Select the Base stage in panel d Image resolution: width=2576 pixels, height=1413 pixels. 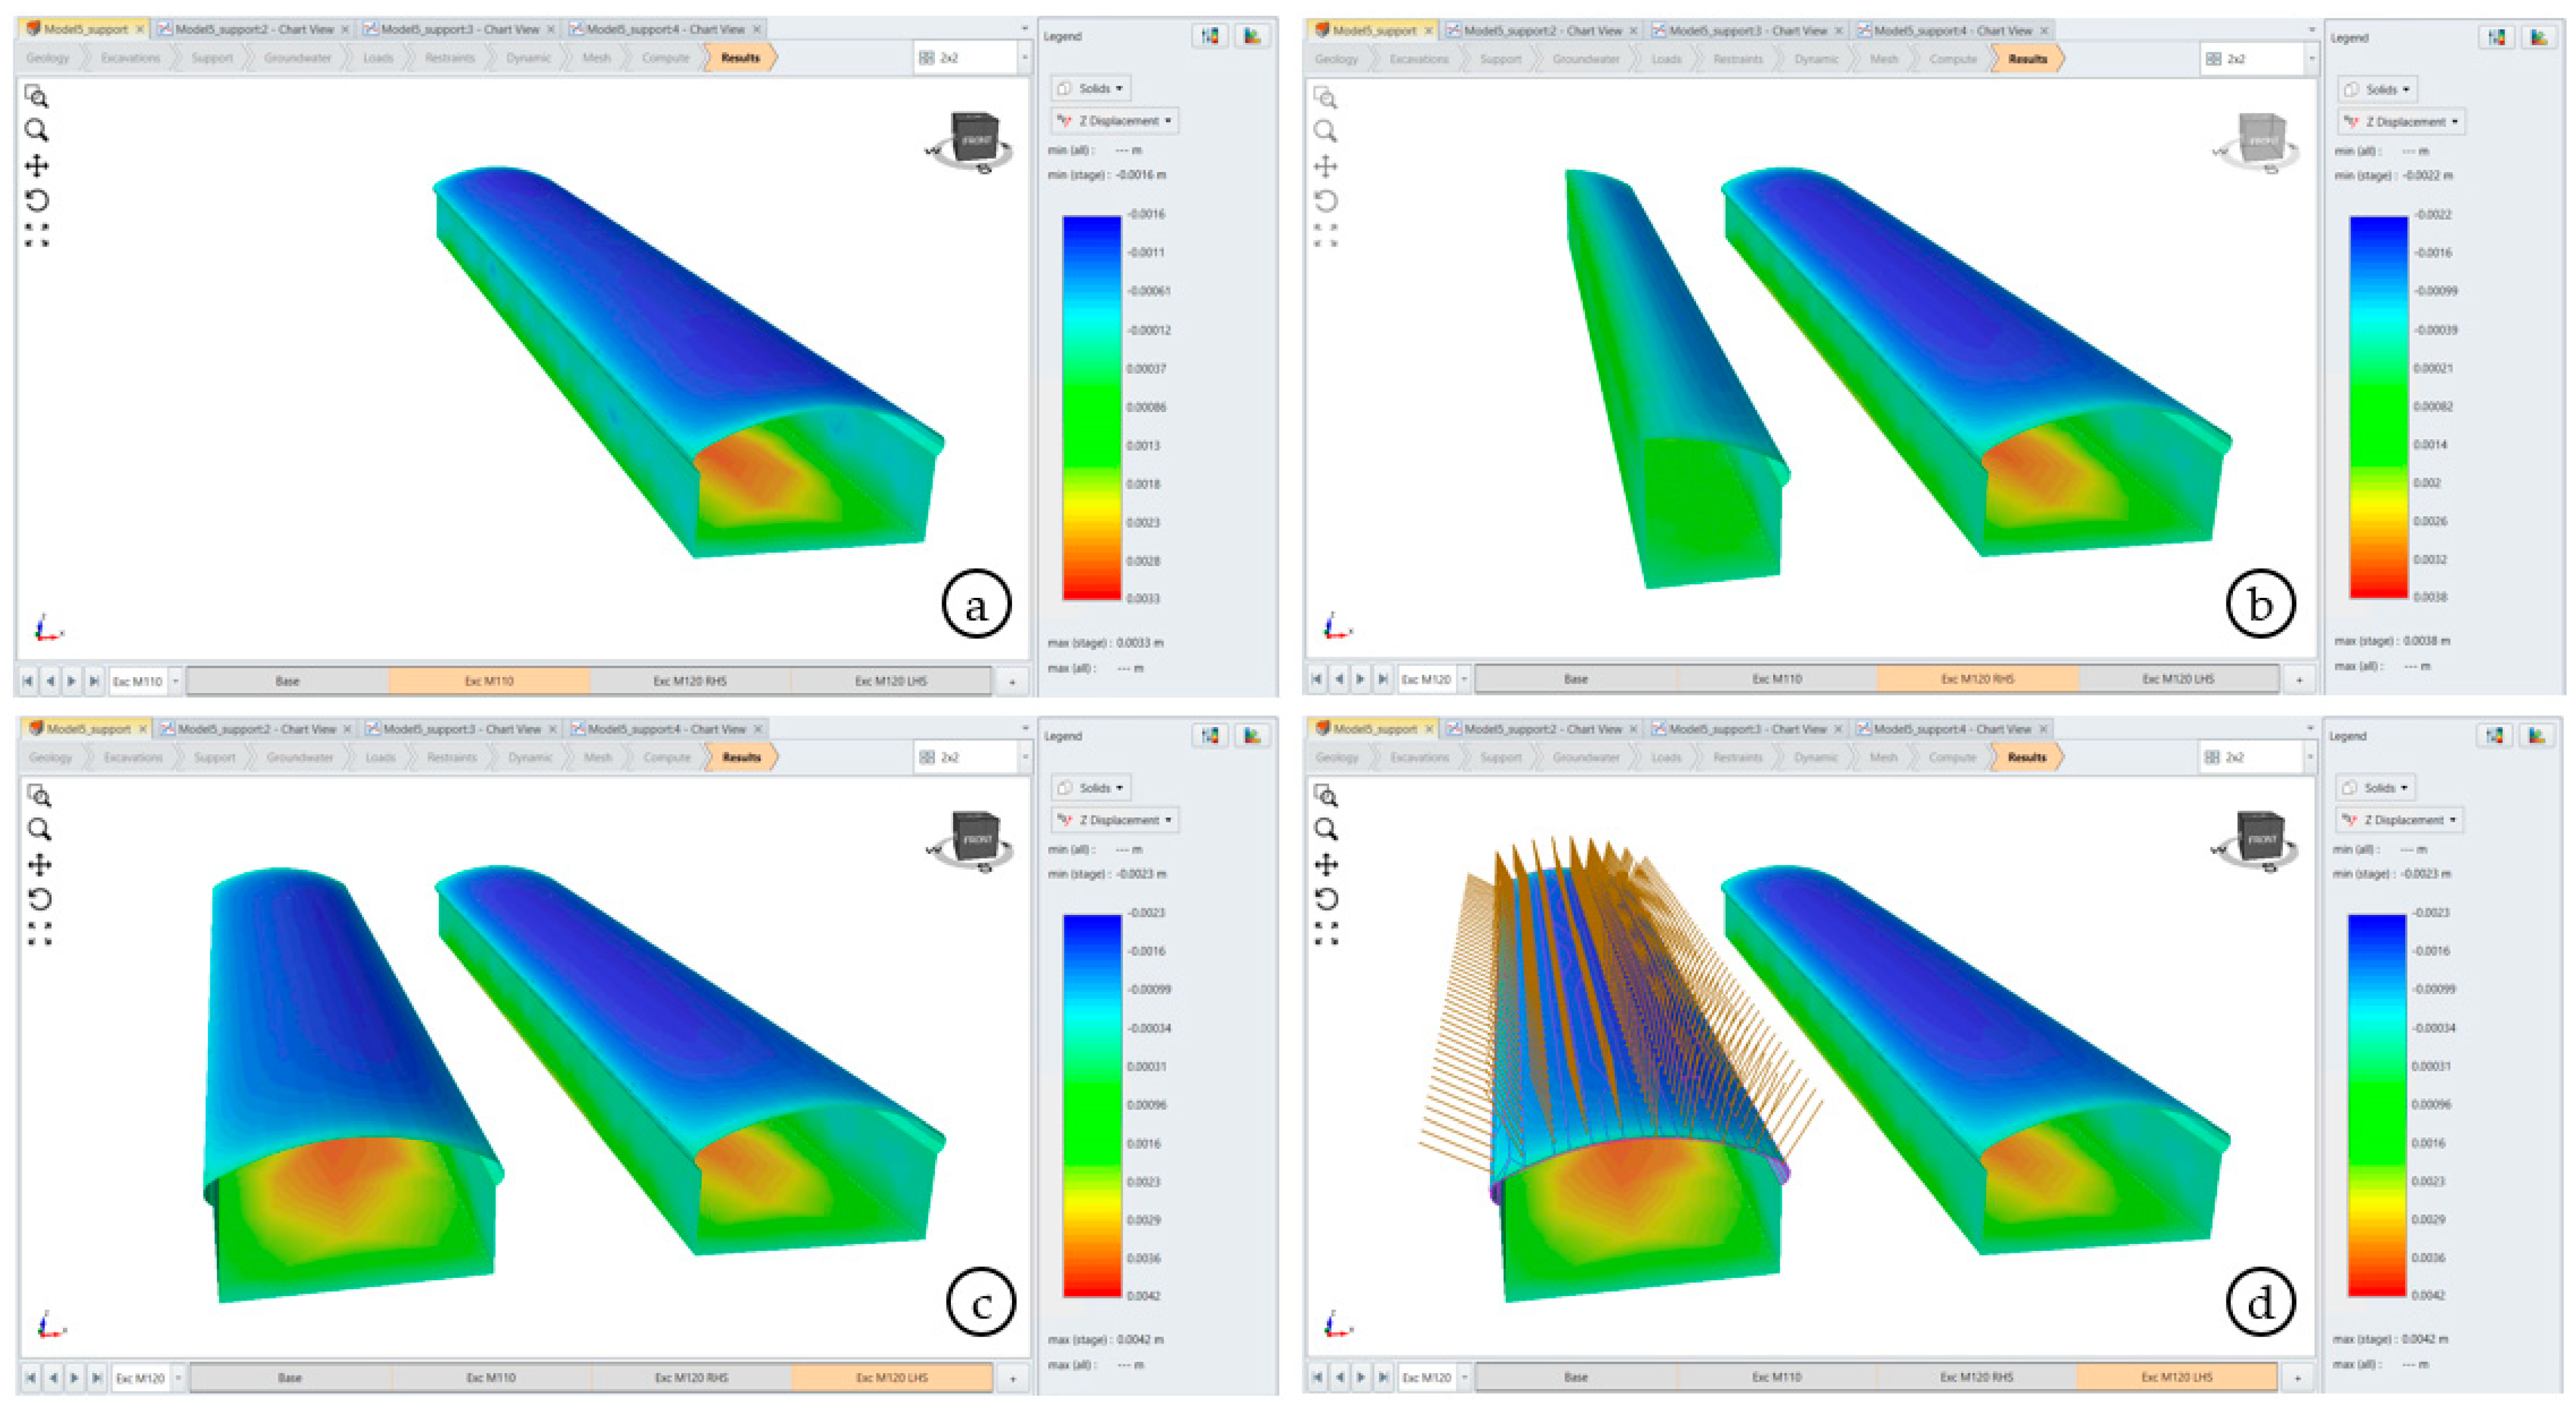click(x=1575, y=1377)
